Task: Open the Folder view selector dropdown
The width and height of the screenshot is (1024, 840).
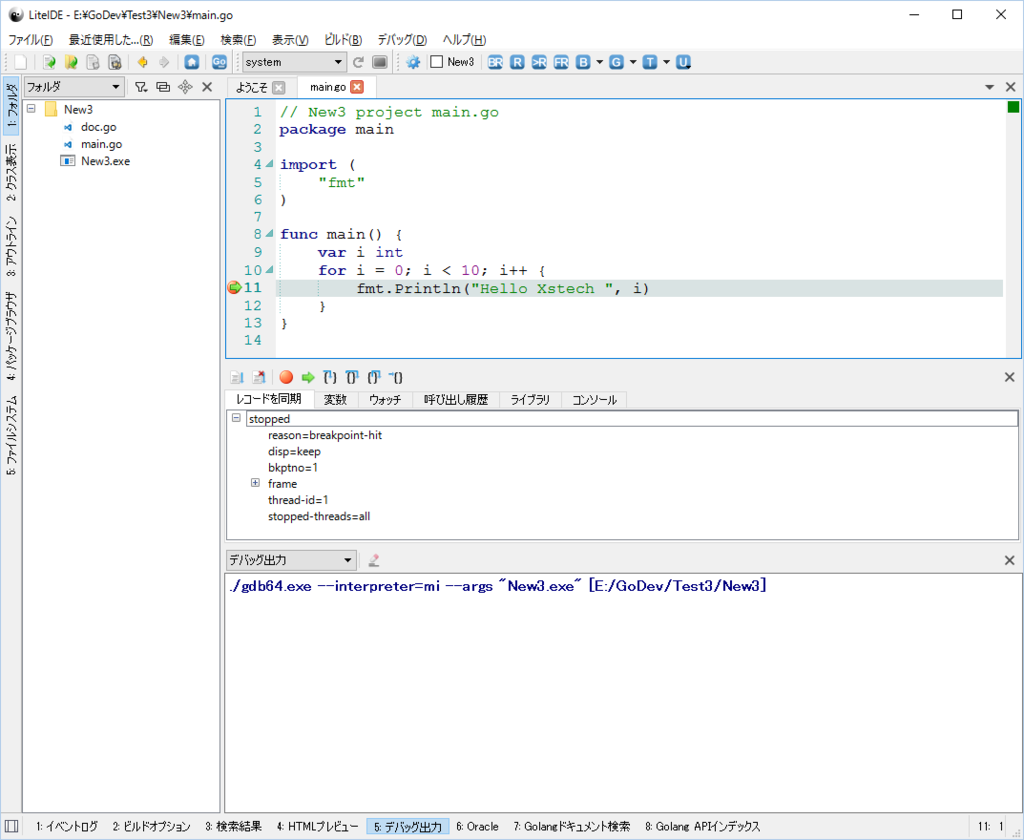Action: pyautogui.click(x=73, y=86)
